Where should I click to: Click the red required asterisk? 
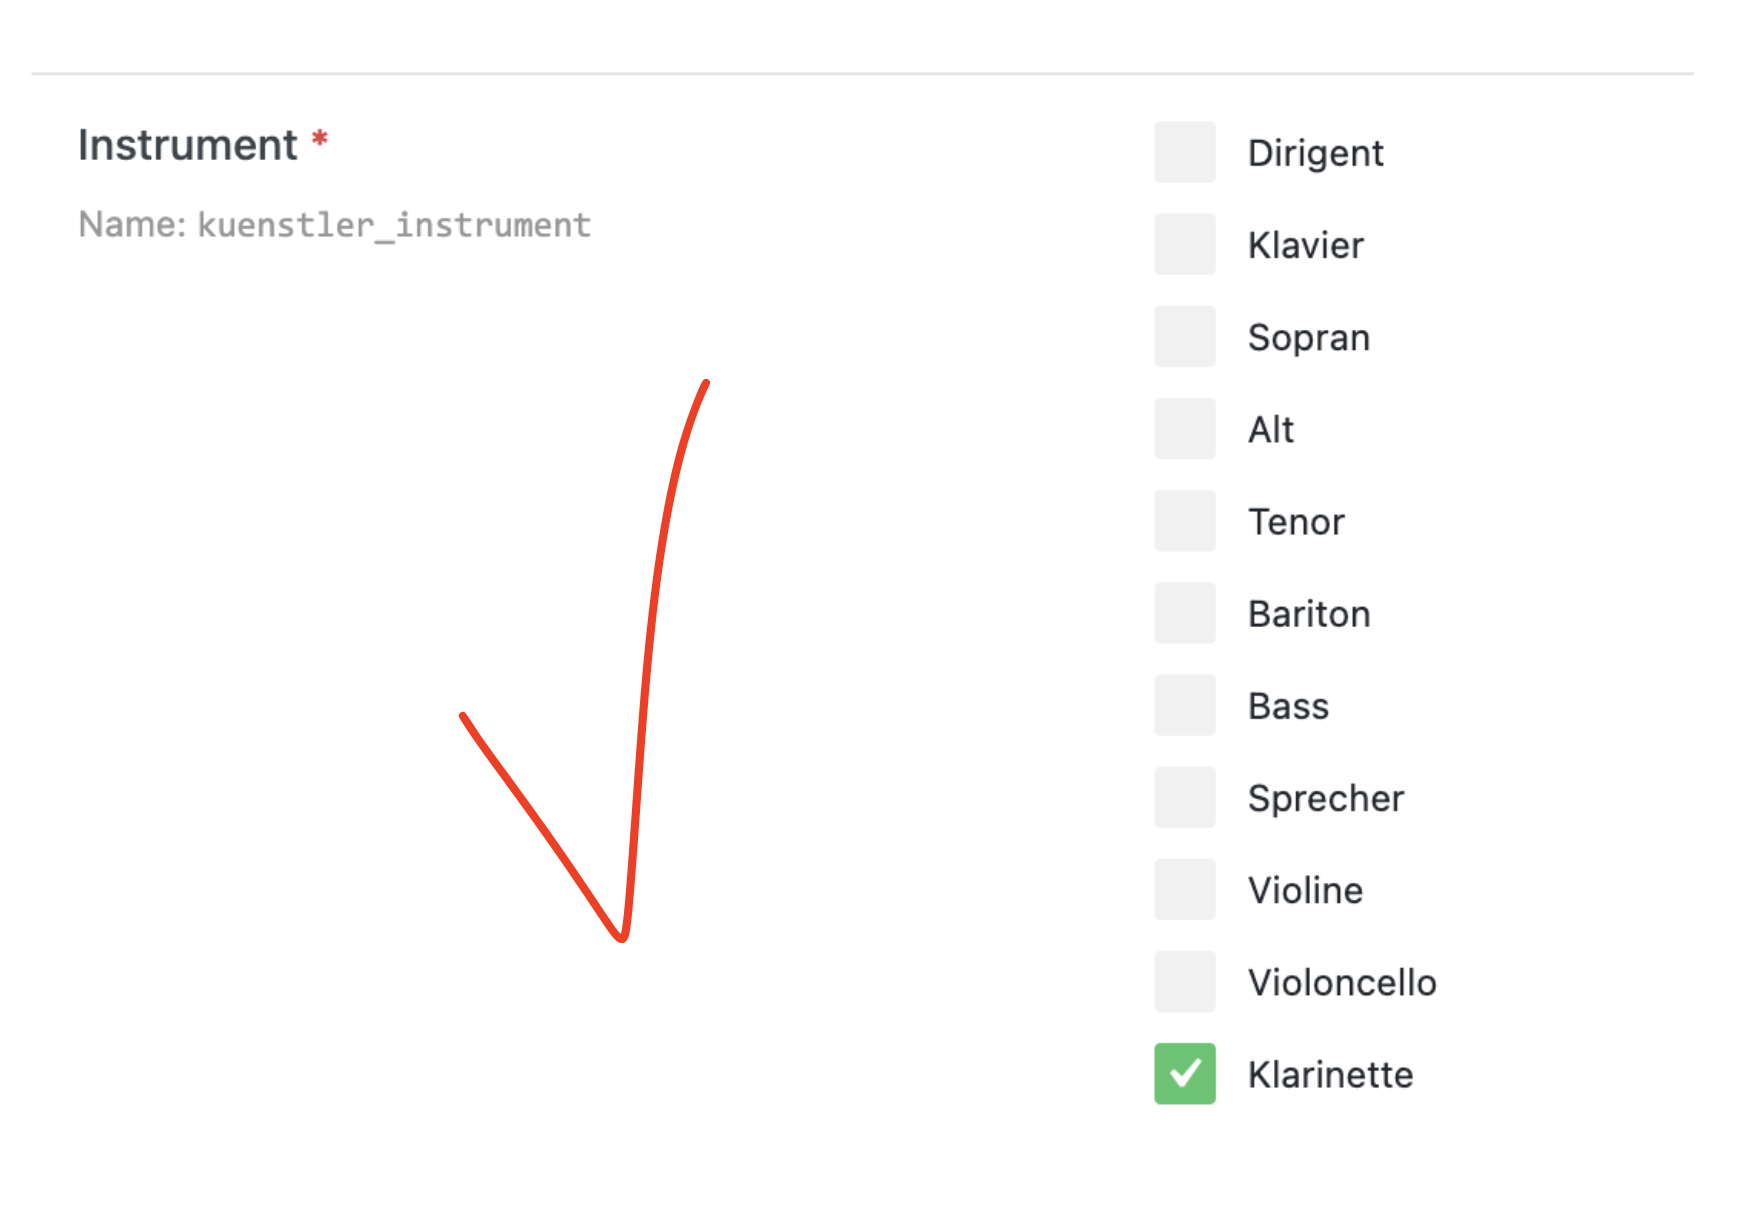pyautogui.click(x=320, y=138)
